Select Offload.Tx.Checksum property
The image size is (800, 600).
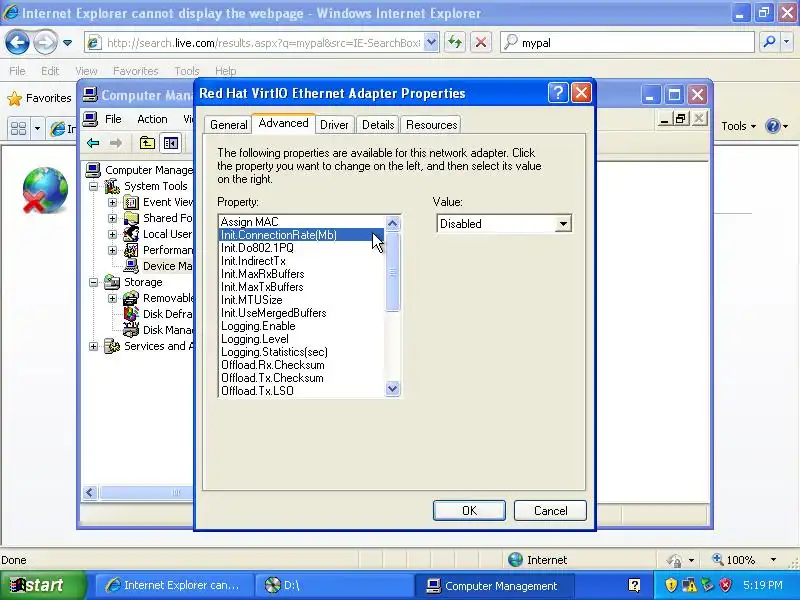(301, 378)
